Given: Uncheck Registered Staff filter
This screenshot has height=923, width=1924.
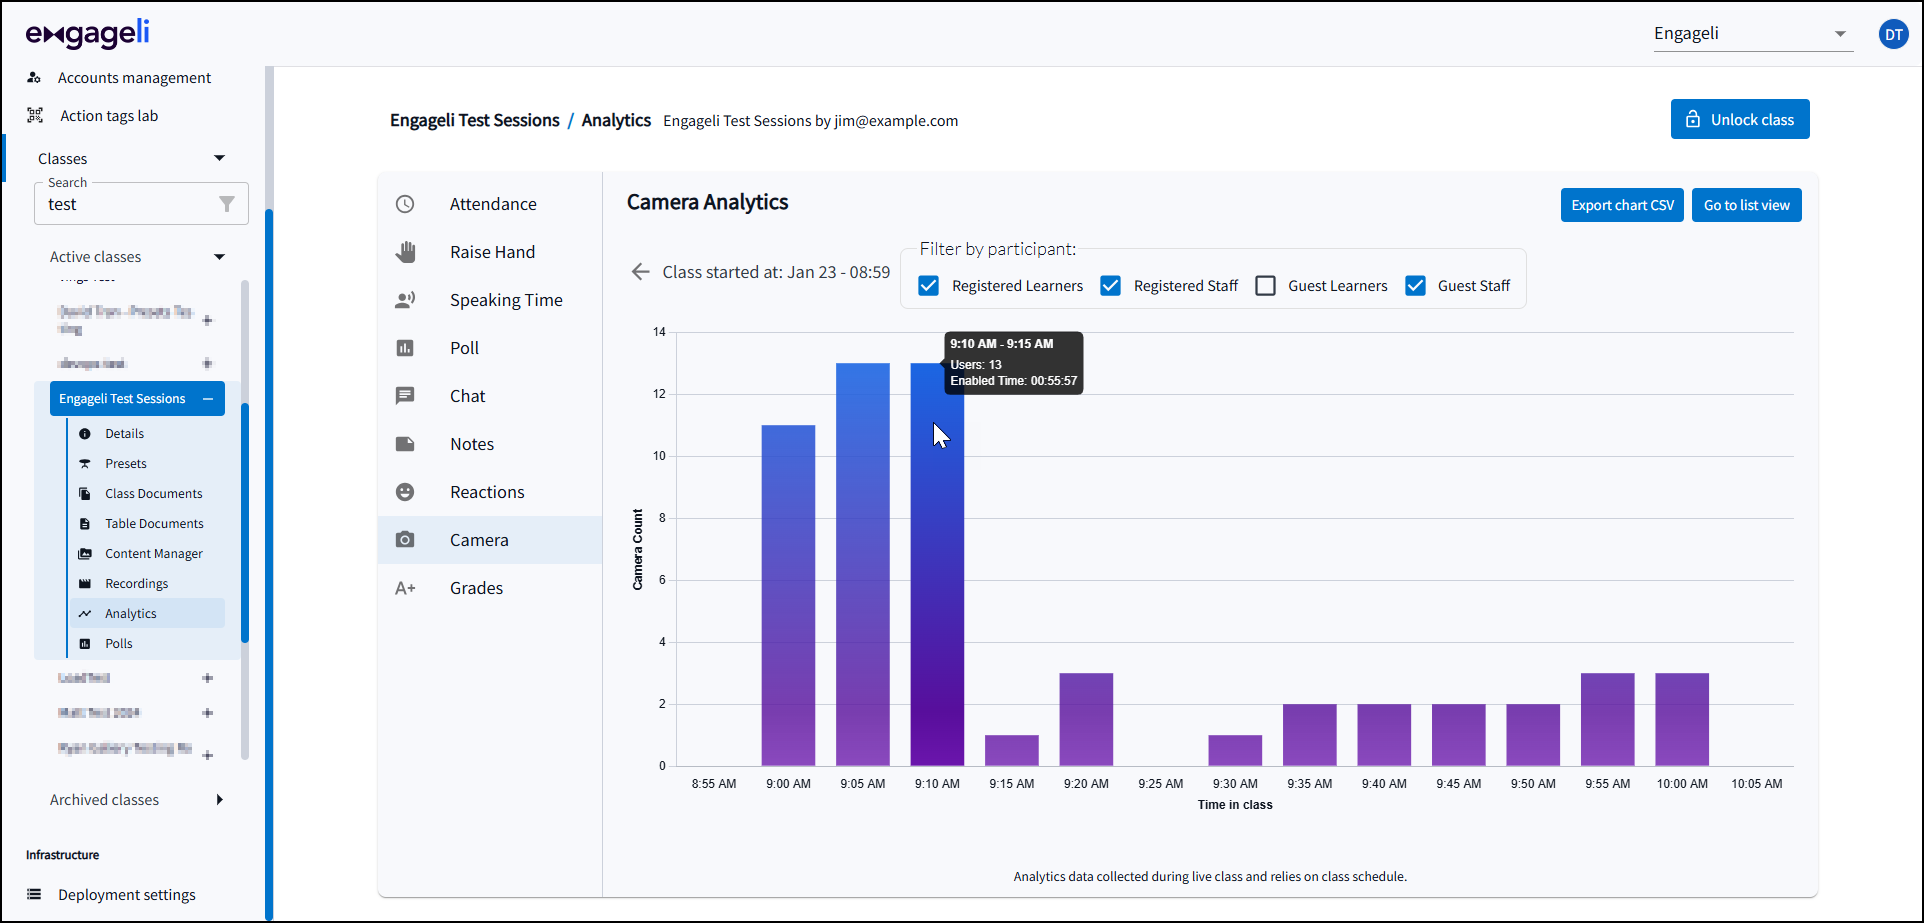Looking at the screenshot, I should [1110, 286].
